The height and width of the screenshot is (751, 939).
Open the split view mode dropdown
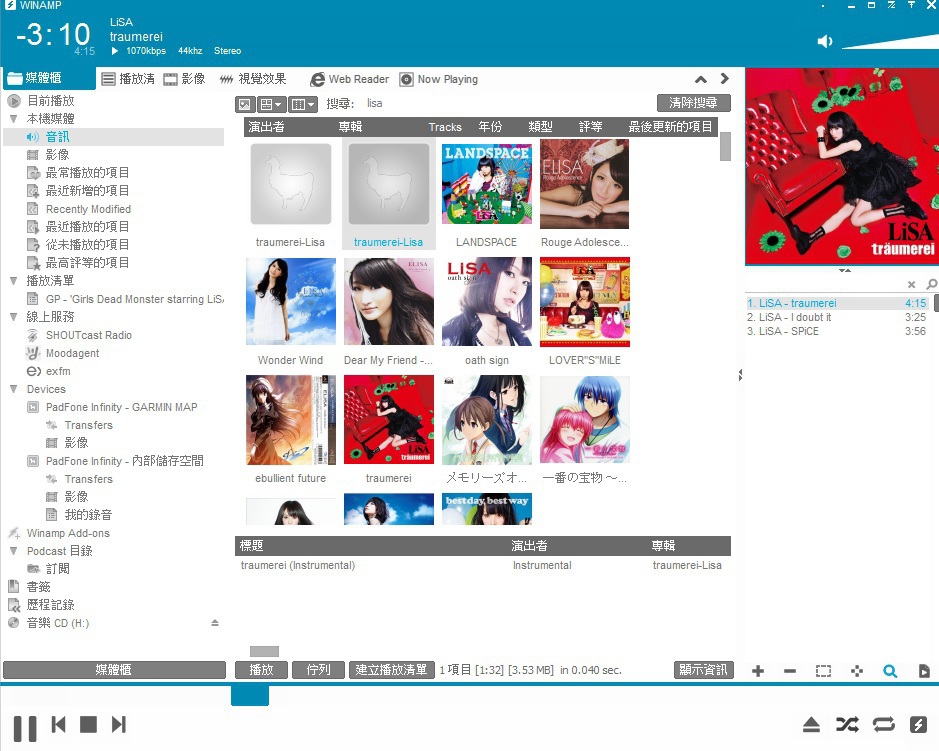pos(271,104)
